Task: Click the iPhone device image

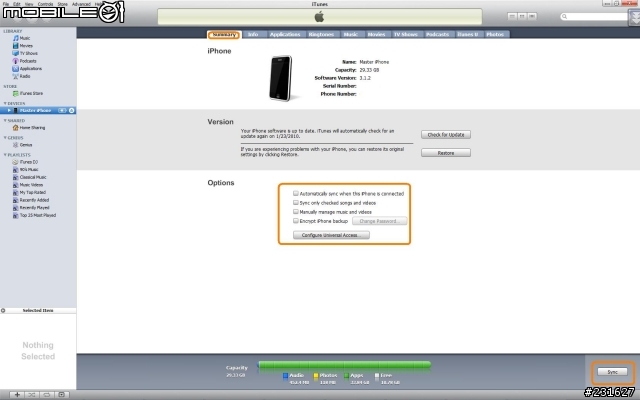Action: (x=281, y=78)
